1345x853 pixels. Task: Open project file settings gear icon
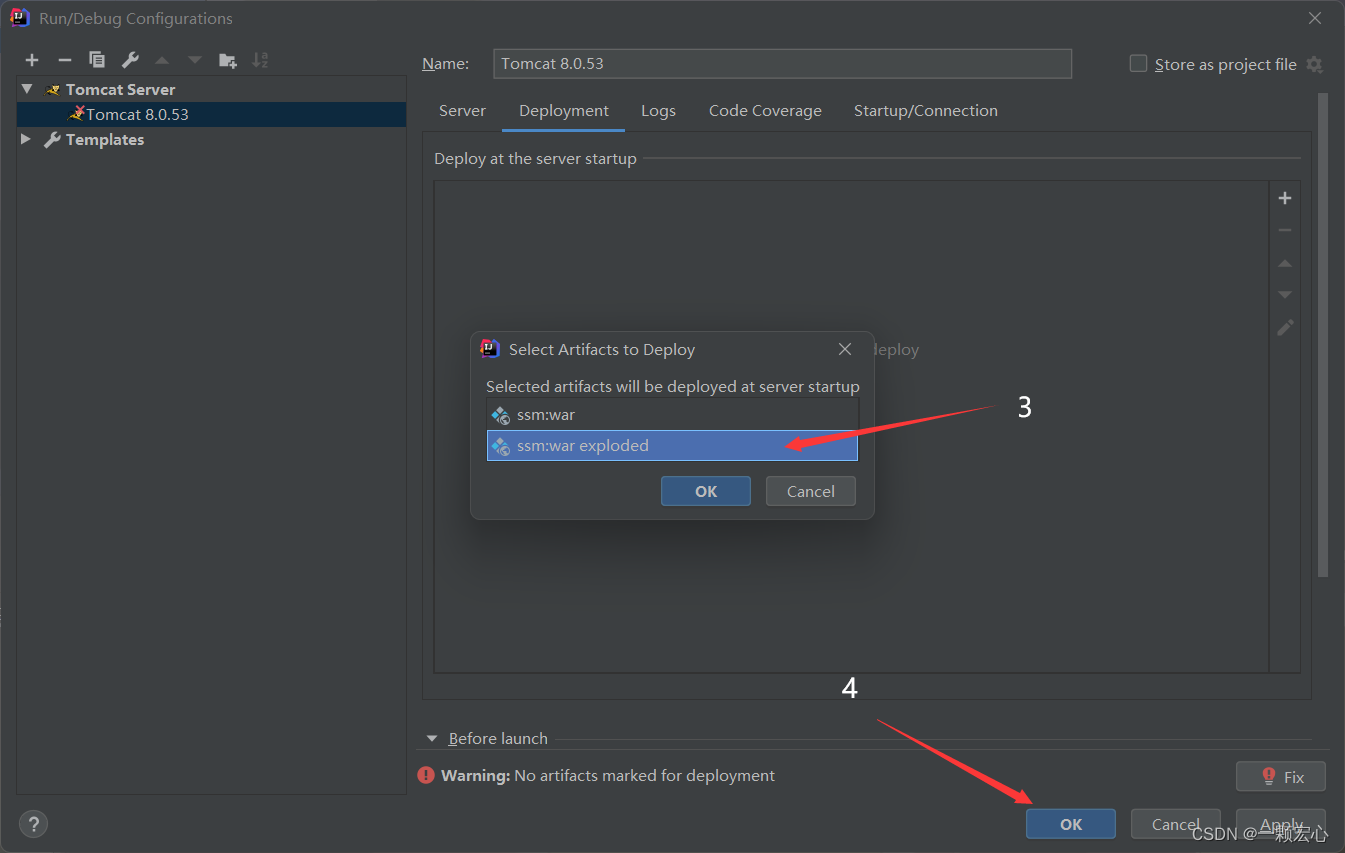point(1314,64)
